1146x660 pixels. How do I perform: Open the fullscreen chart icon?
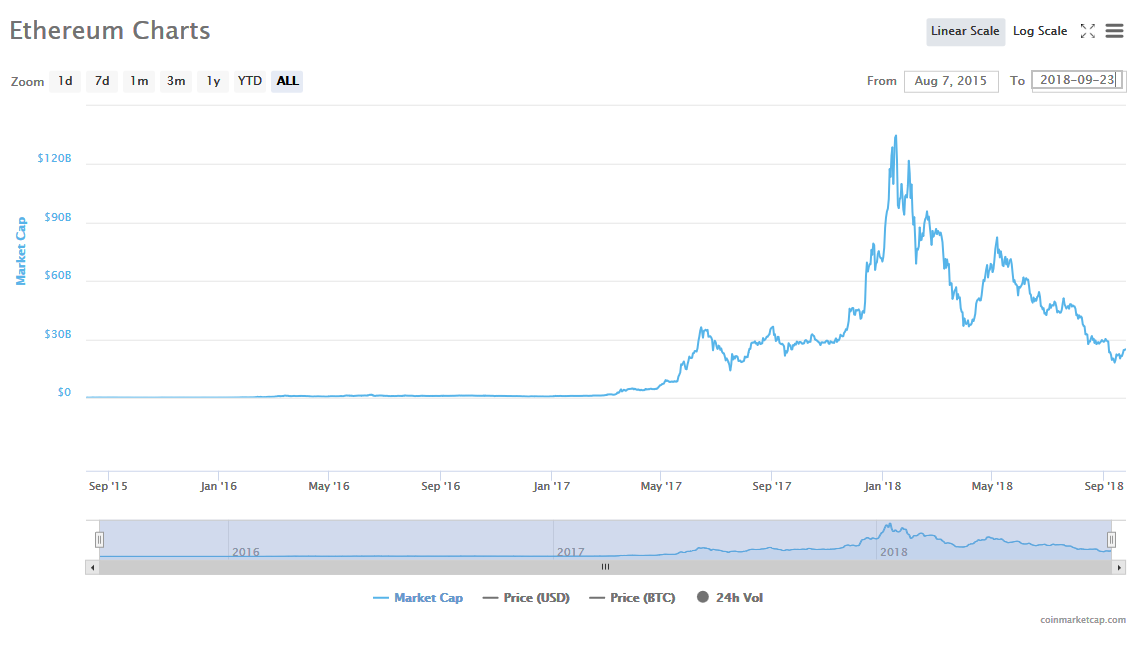pos(1088,31)
